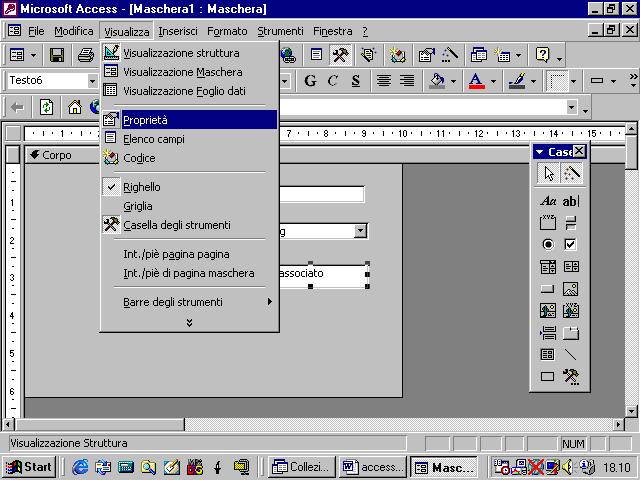Click the Print toolbar icon
The image size is (640, 480).
click(86, 55)
